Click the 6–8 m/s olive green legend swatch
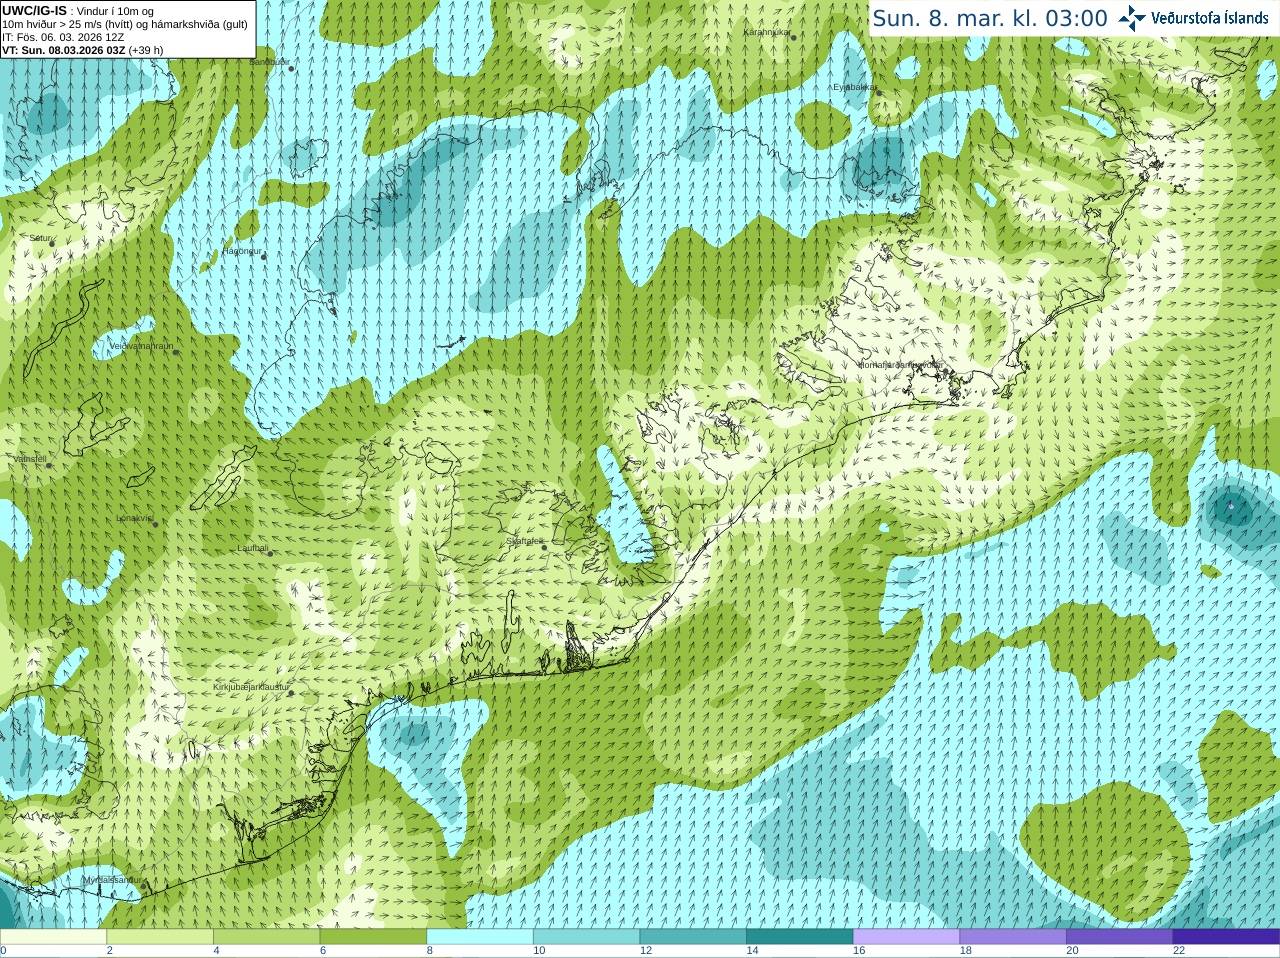1280x958 pixels. (x=373, y=936)
